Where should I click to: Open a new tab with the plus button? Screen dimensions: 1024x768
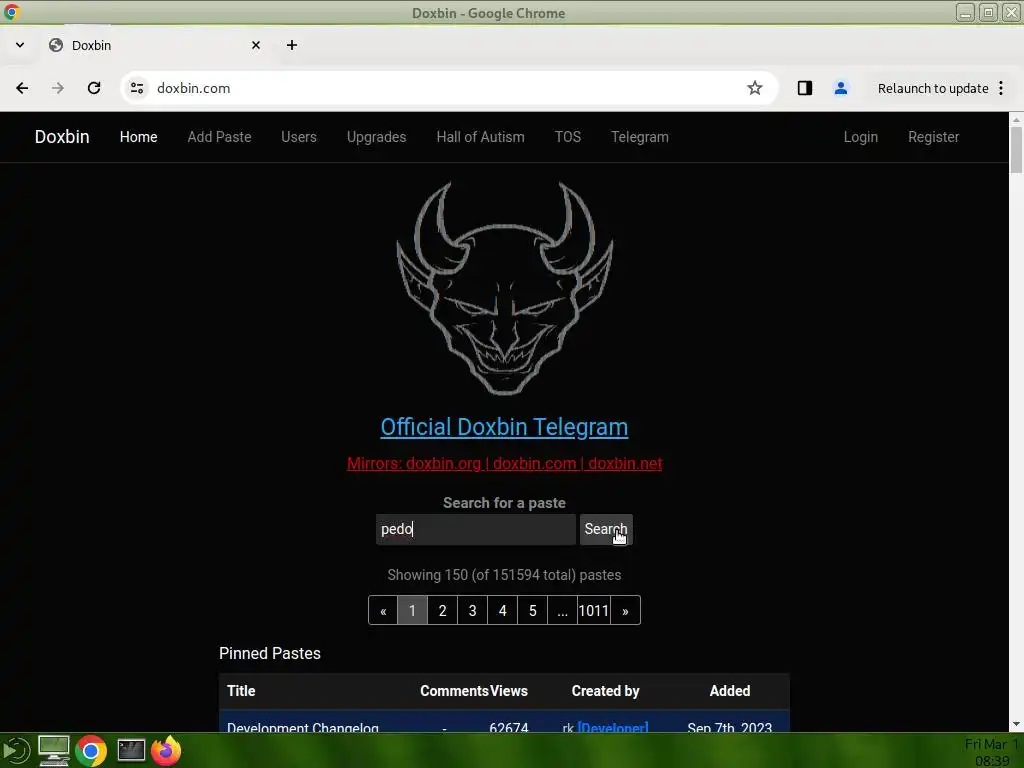point(292,45)
